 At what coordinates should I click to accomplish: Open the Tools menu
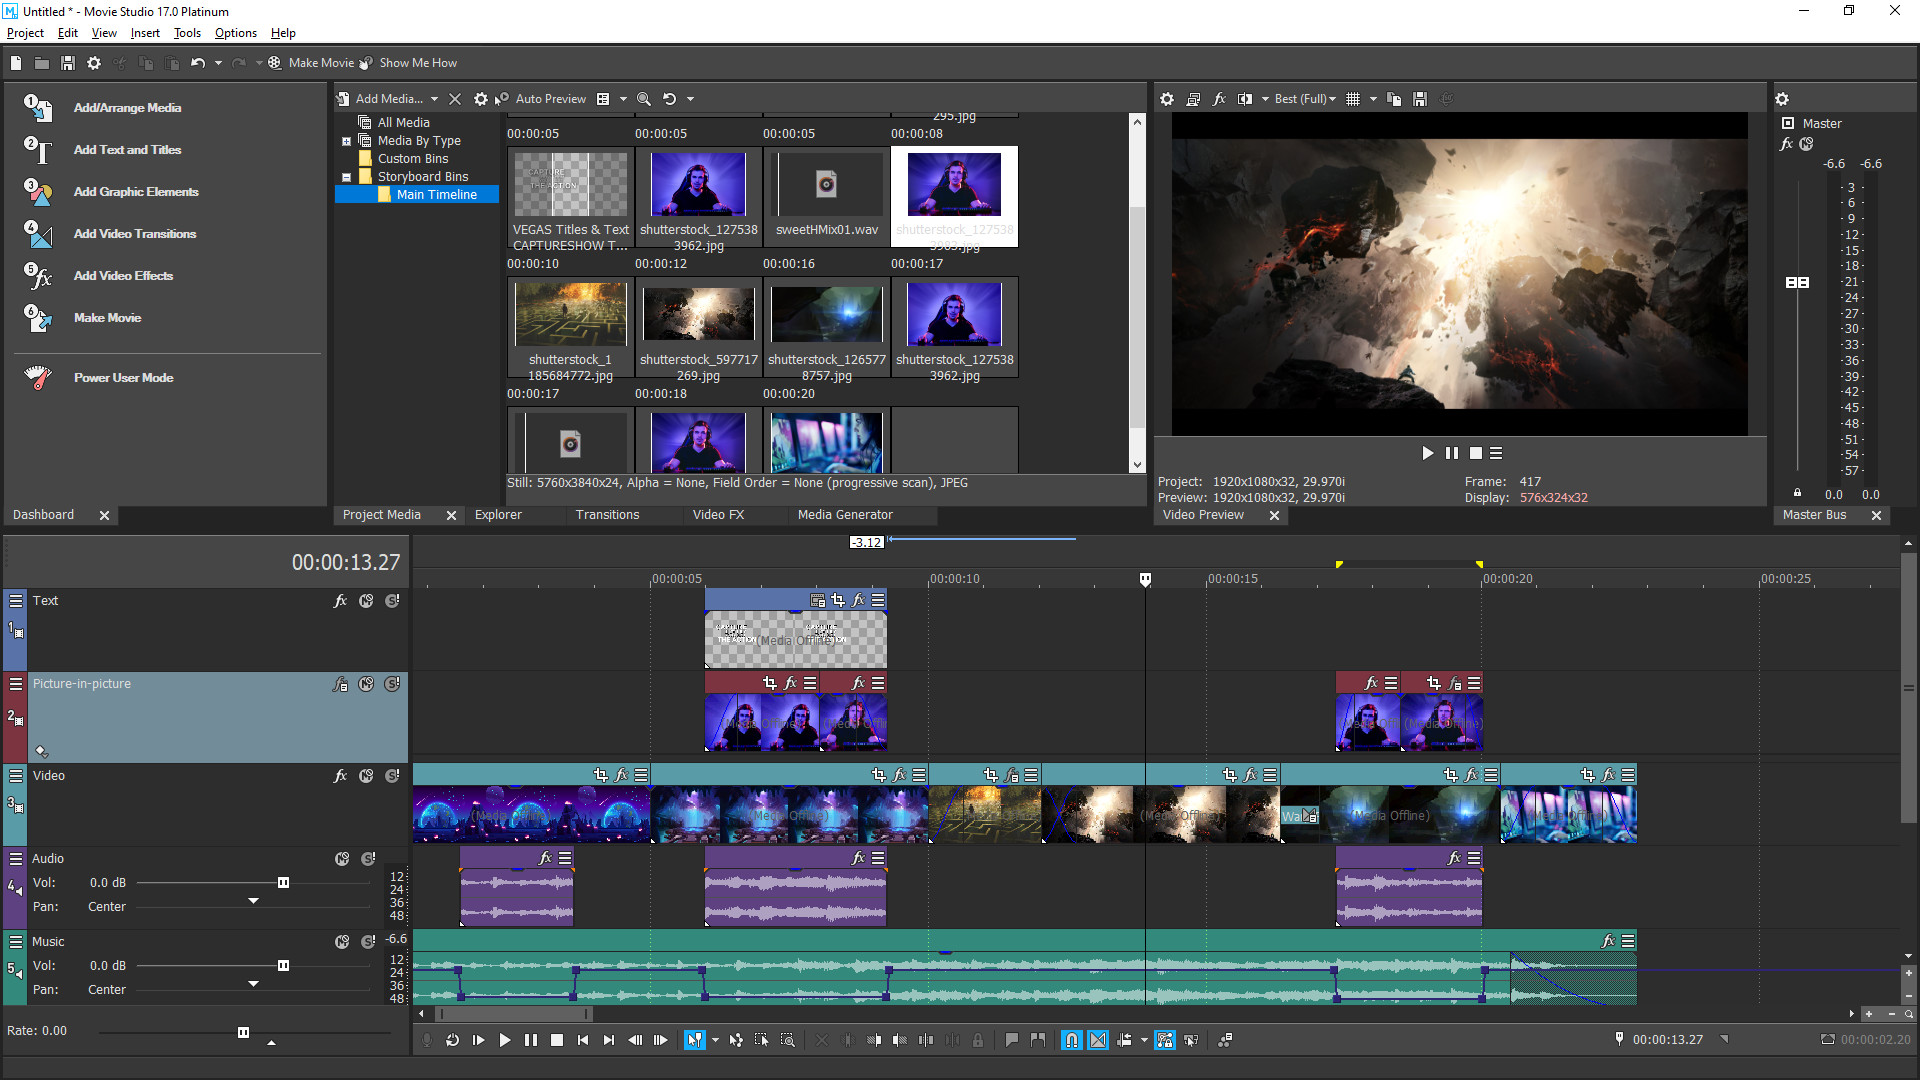[186, 33]
